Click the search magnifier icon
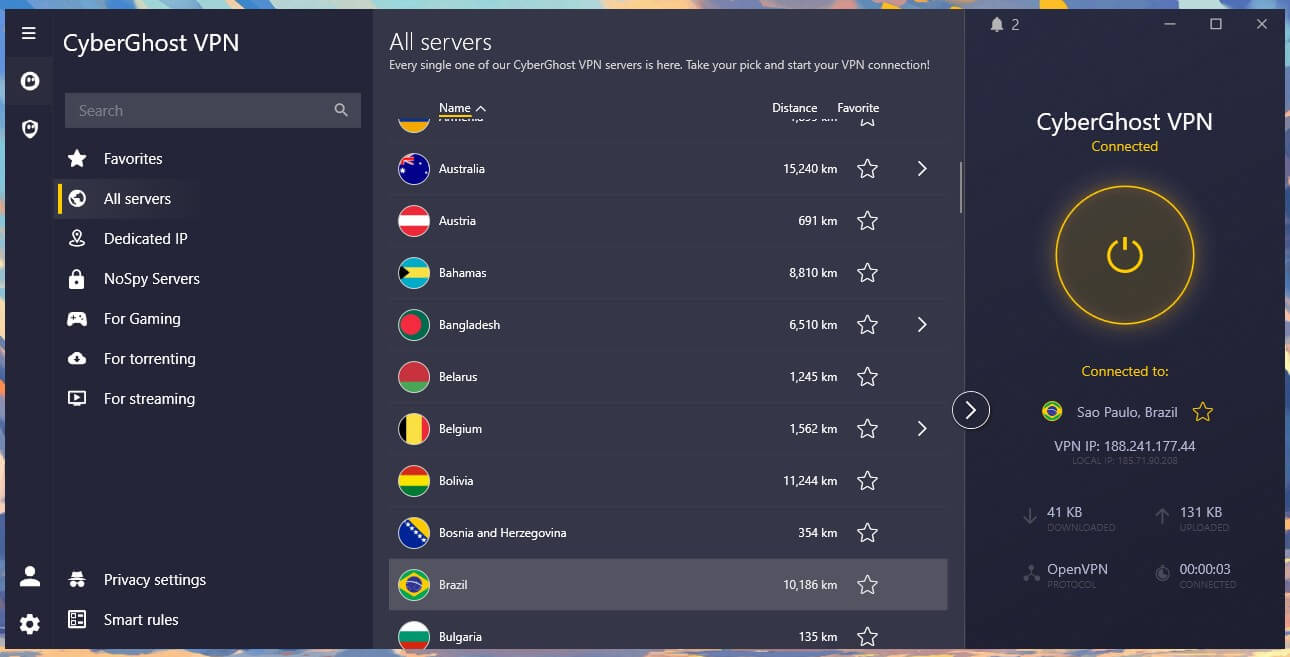The width and height of the screenshot is (1290, 657). (341, 110)
